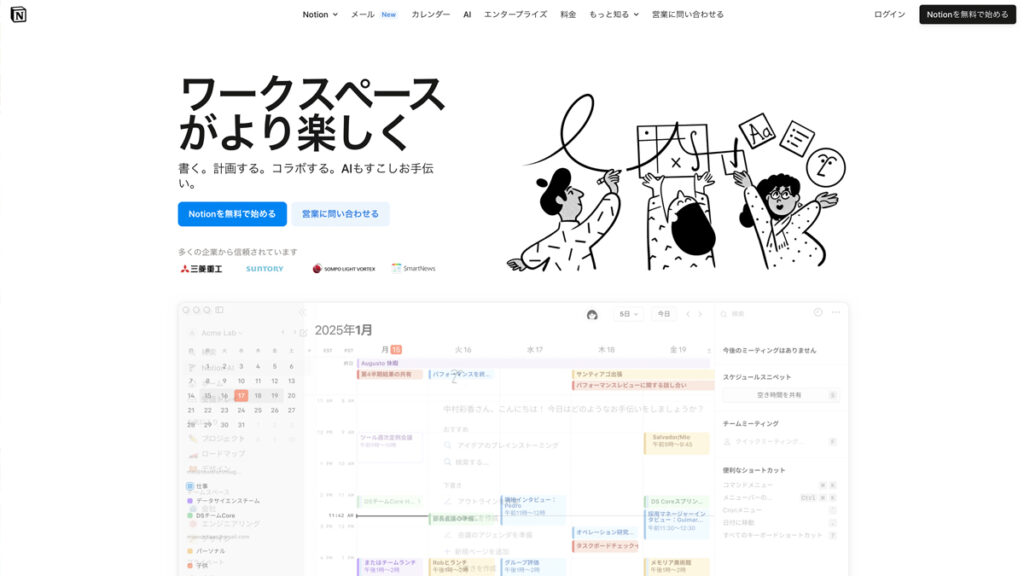The width and height of the screenshot is (1024, 576).
Task: Click the 金 19 day column header
Action: (x=678, y=350)
